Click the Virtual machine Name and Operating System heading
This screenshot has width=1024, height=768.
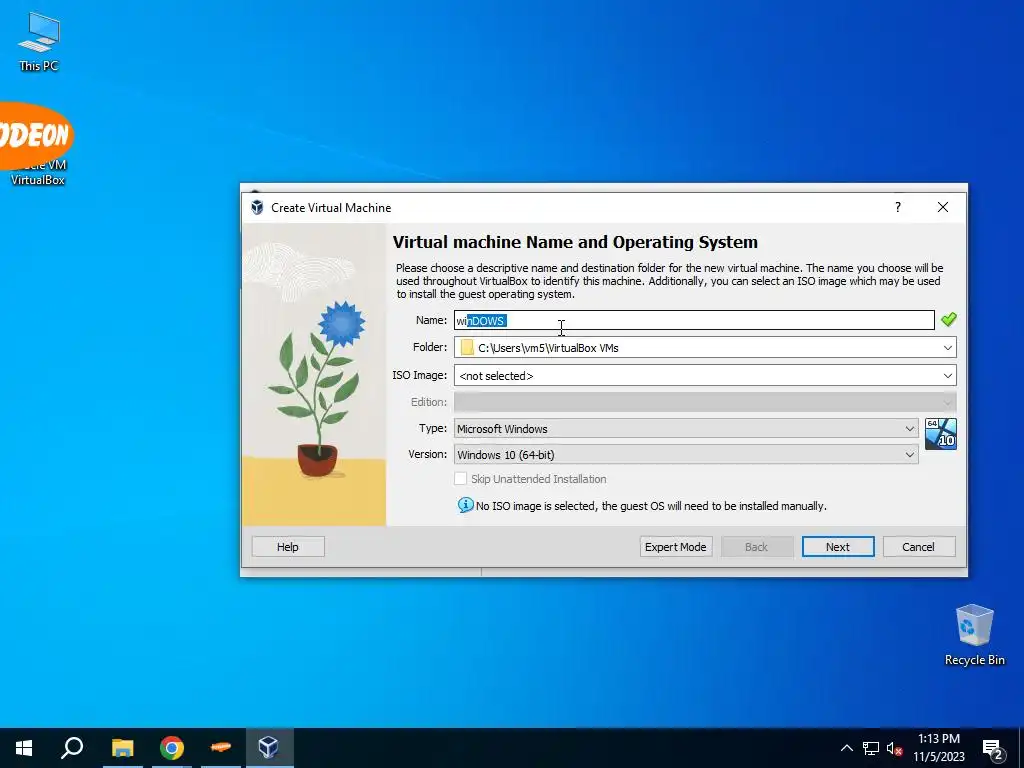[x=575, y=242]
